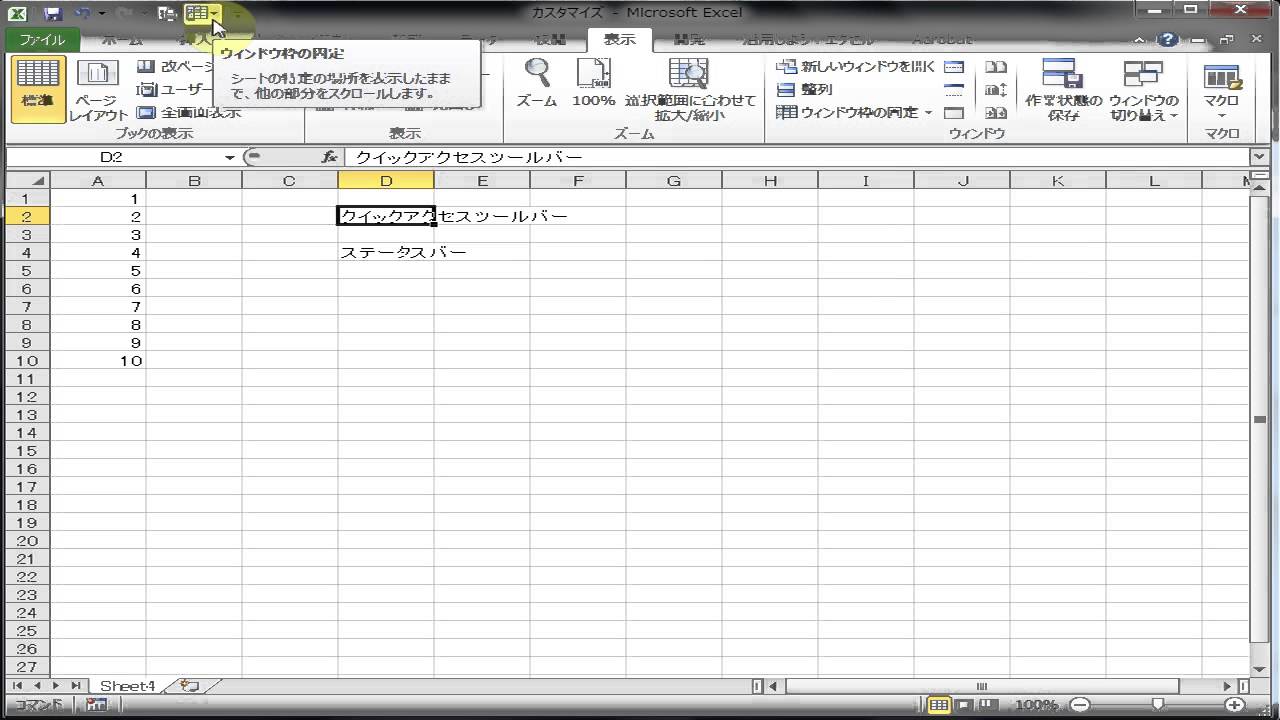Click the Undo icon in Quick Access Toolbar
Image resolution: width=1280 pixels, height=720 pixels.
(x=83, y=14)
